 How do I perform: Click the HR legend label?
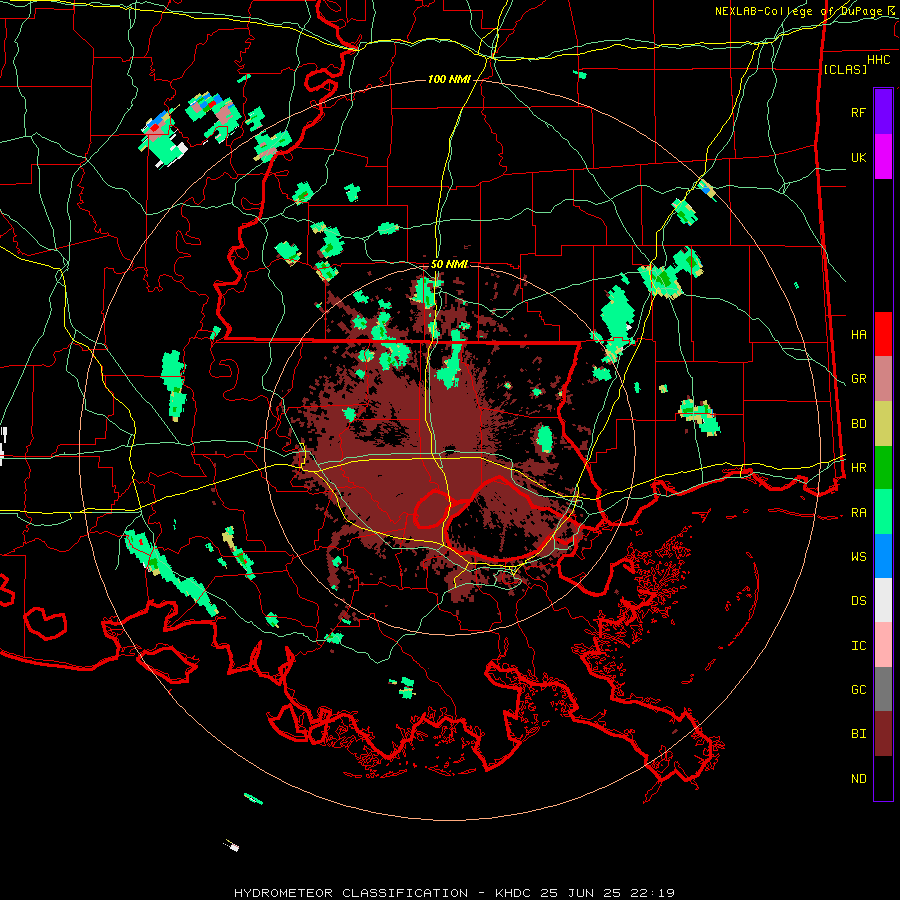click(x=858, y=468)
